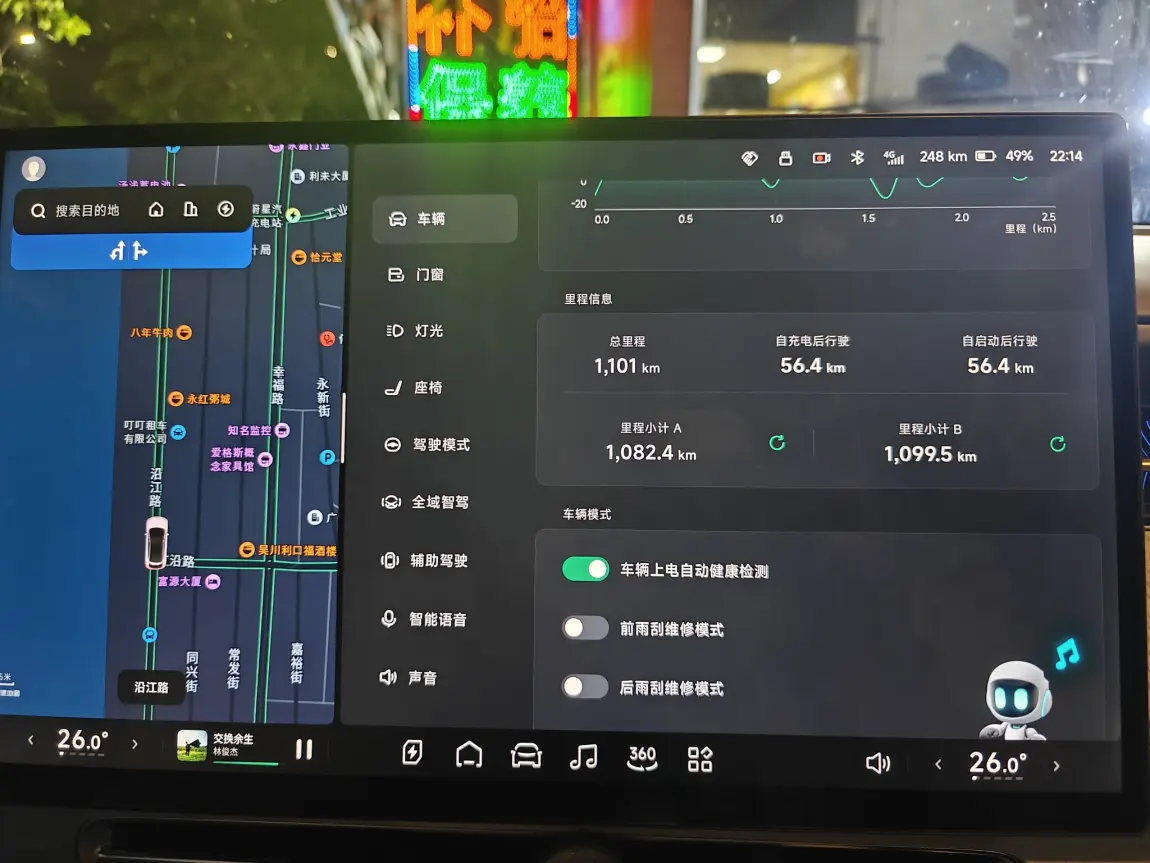Tap the 自充电后行驶 56.4 km value

coord(813,365)
